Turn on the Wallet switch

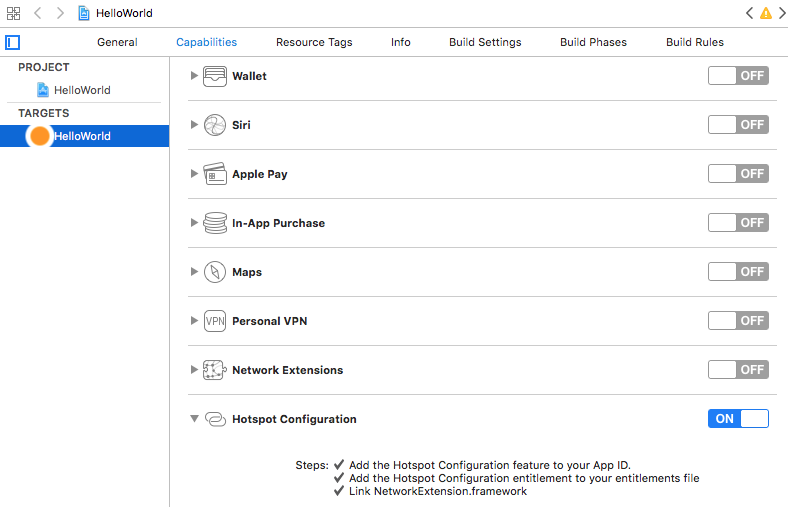738,76
